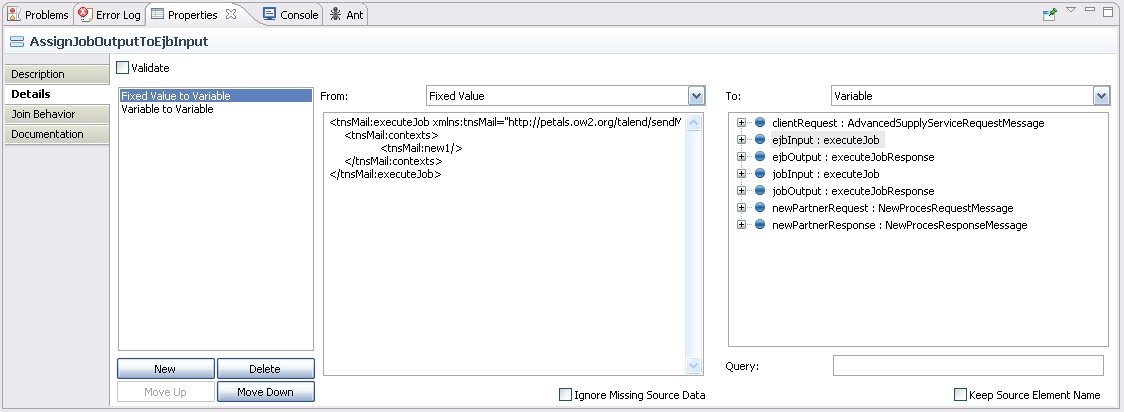Open the Documentation side tab
The image size is (1124, 412).
click(47, 134)
